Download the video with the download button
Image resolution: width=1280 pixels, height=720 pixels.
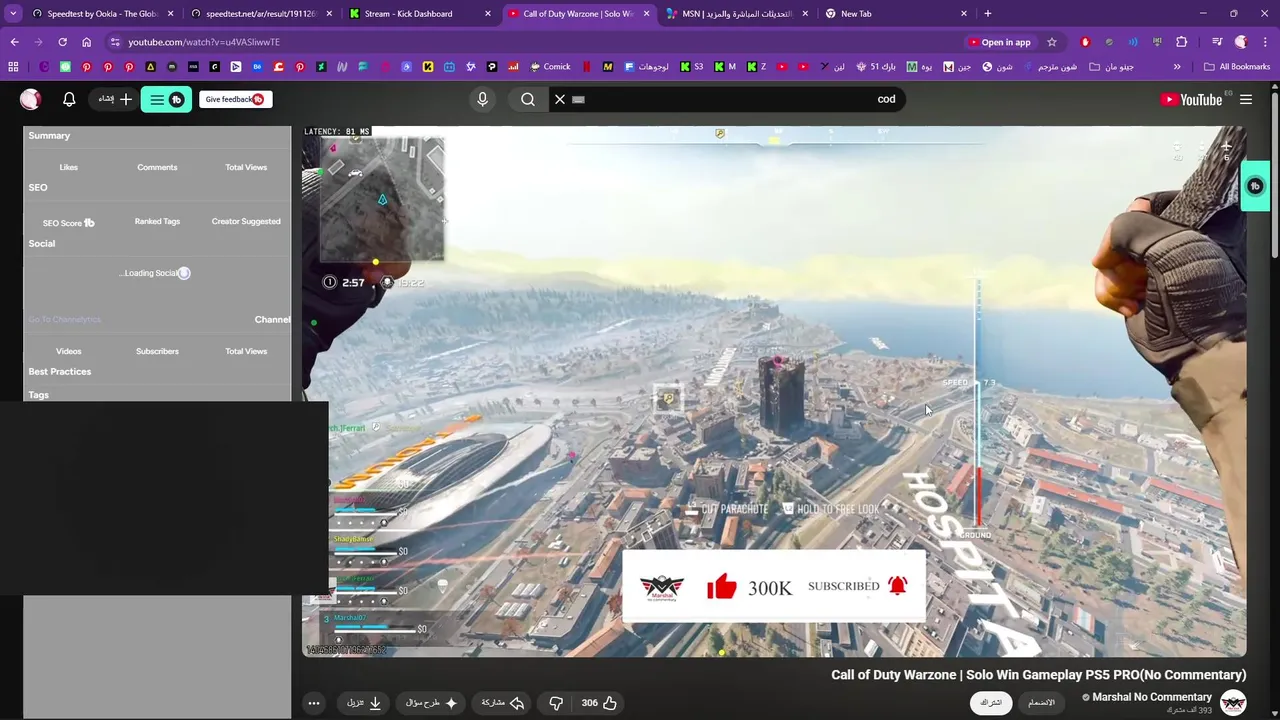coord(364,703)
